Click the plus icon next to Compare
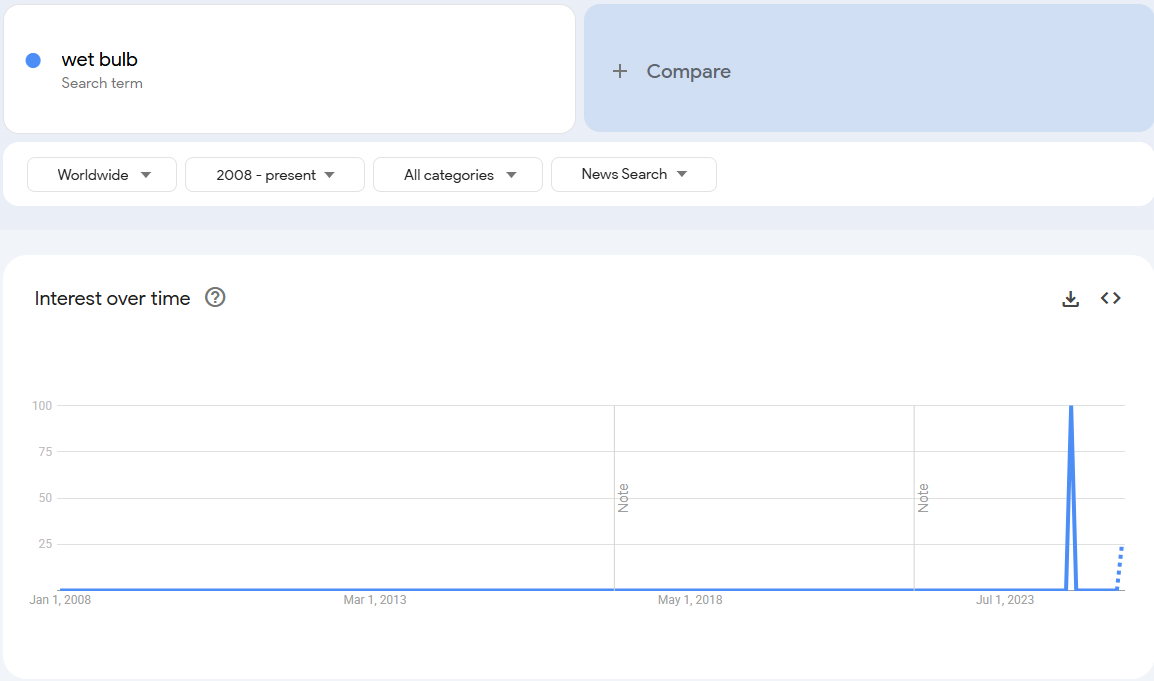Screen dimensions: 1154x681 pyautogui.click(x=620, y=71)
